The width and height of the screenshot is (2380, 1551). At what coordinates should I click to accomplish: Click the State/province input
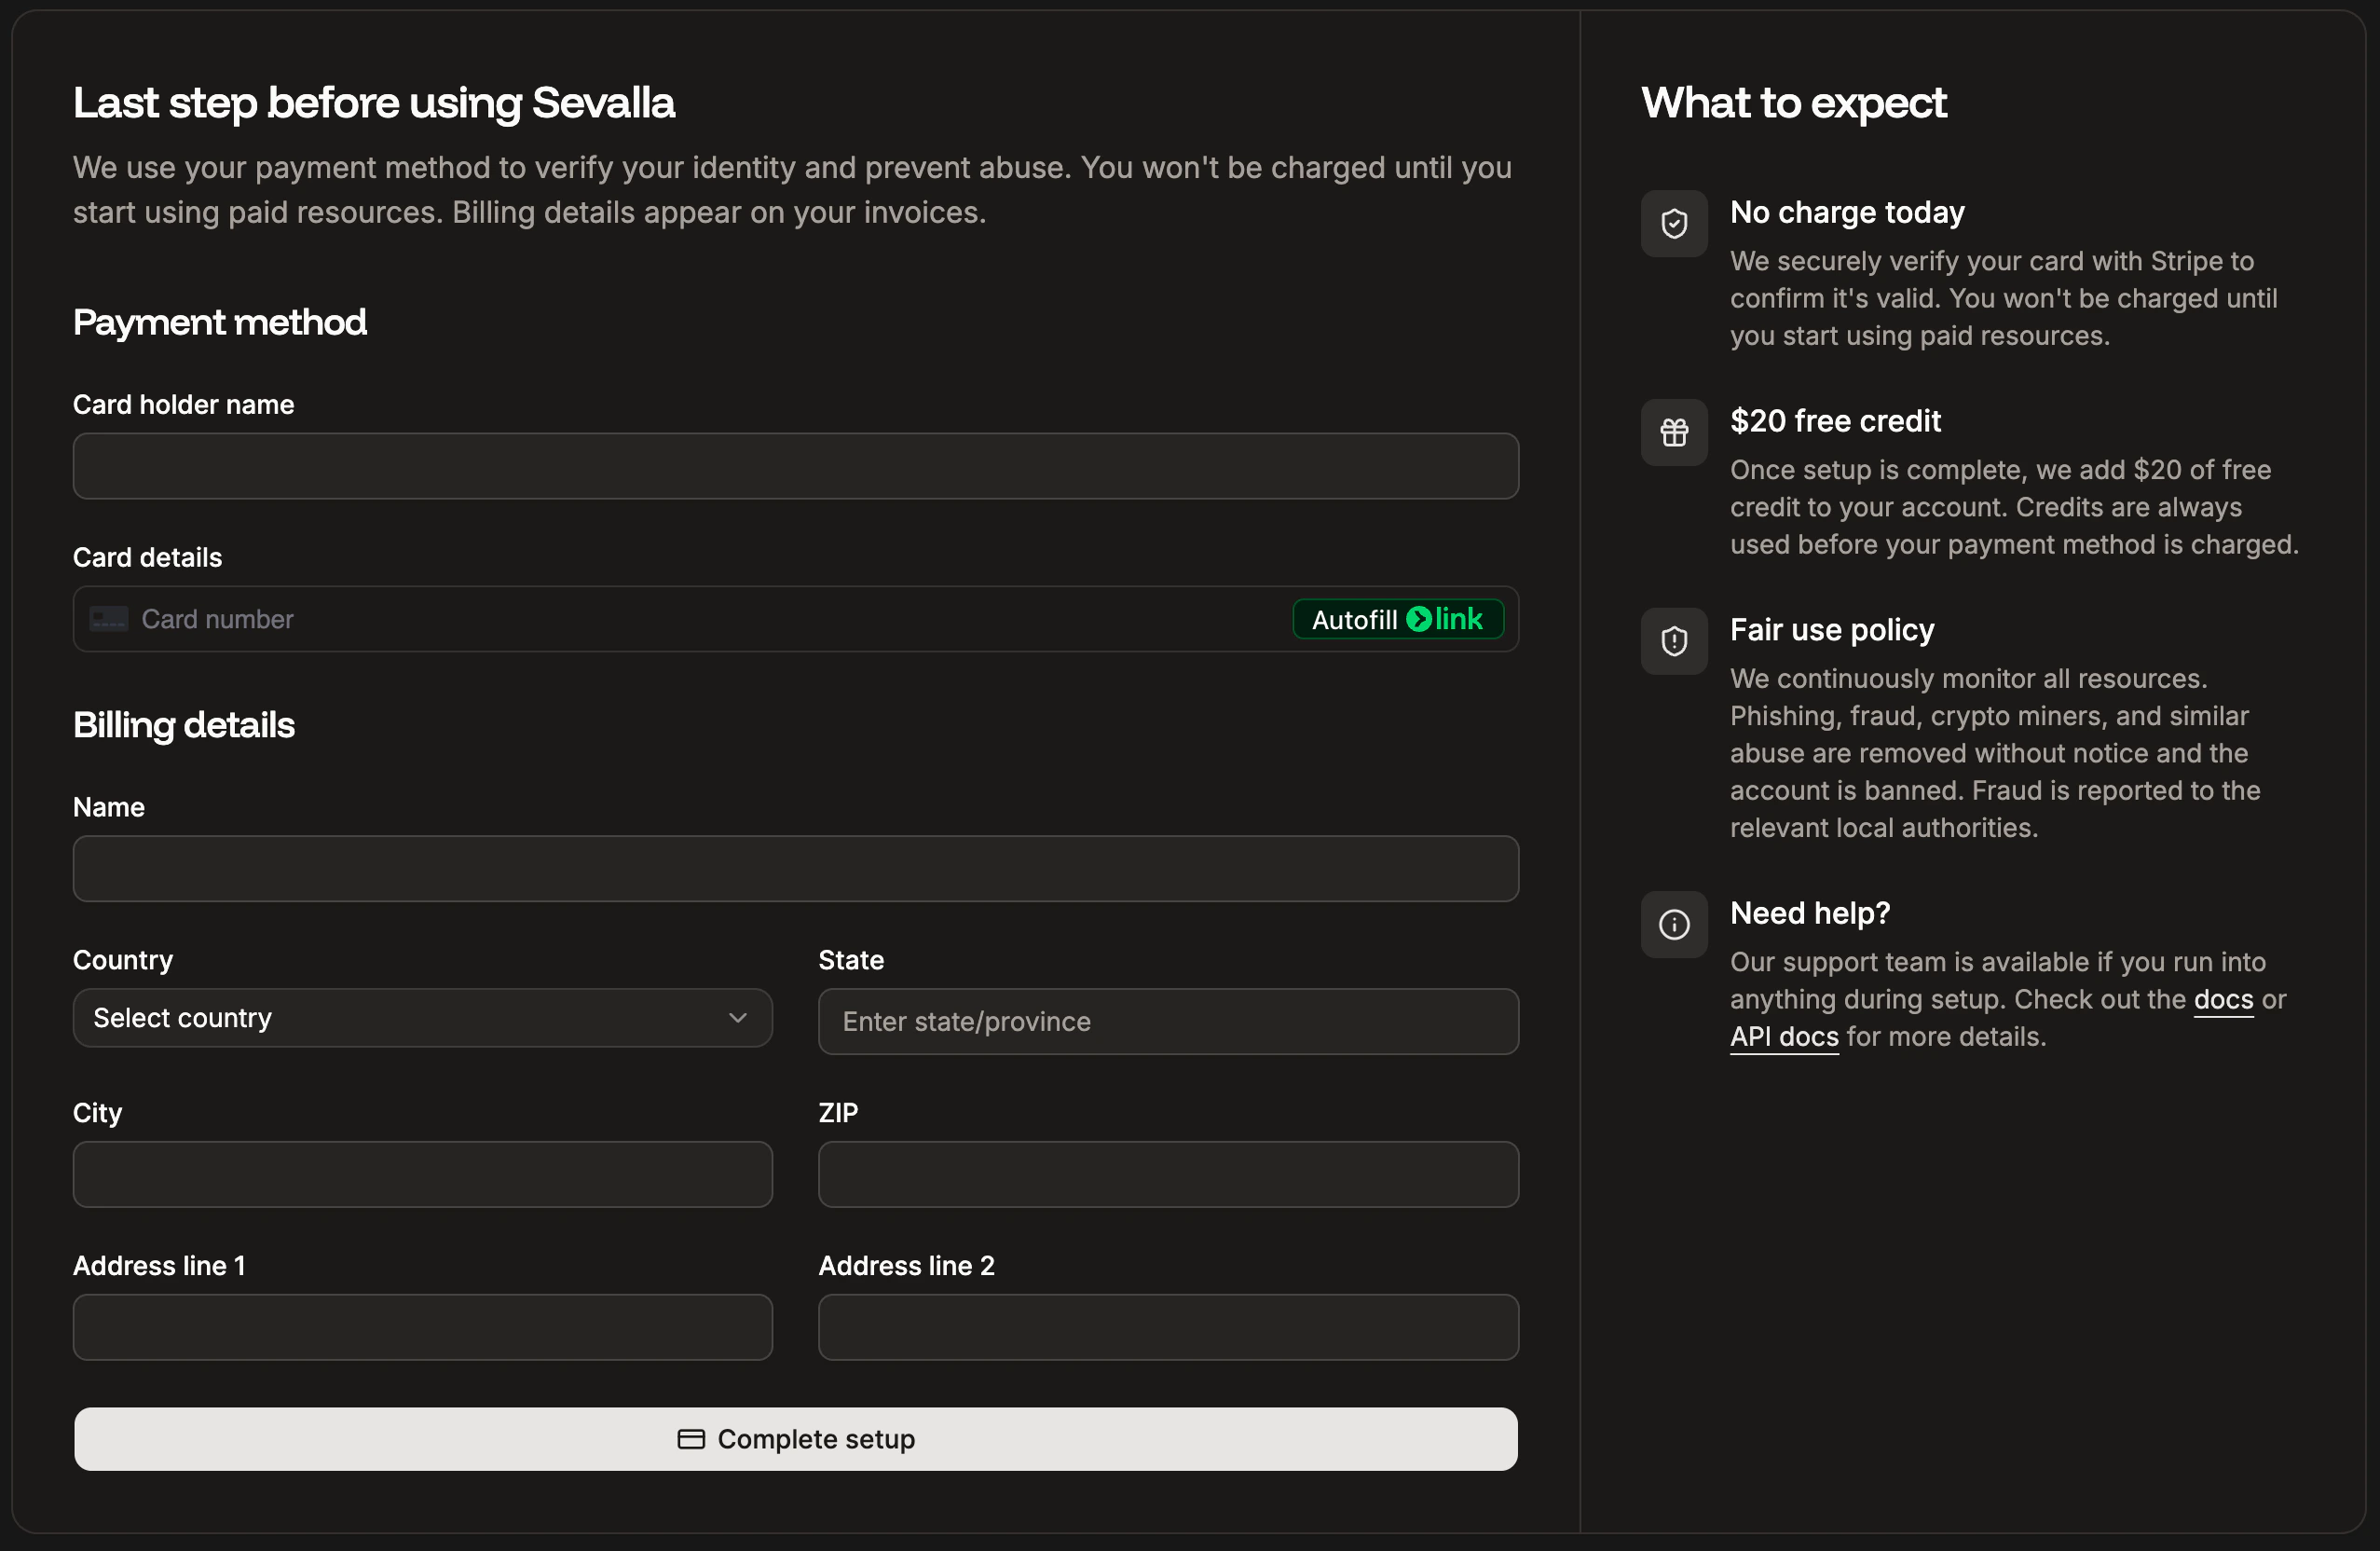(1168, 1022)
